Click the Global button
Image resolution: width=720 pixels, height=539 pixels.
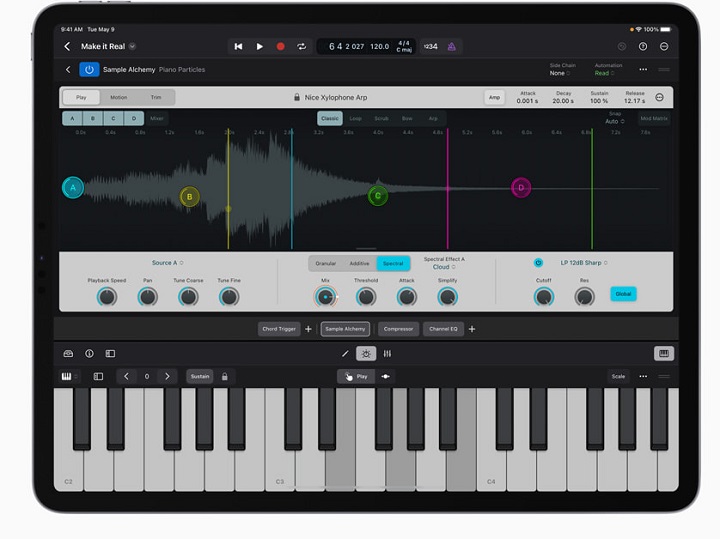click(623, 294)
